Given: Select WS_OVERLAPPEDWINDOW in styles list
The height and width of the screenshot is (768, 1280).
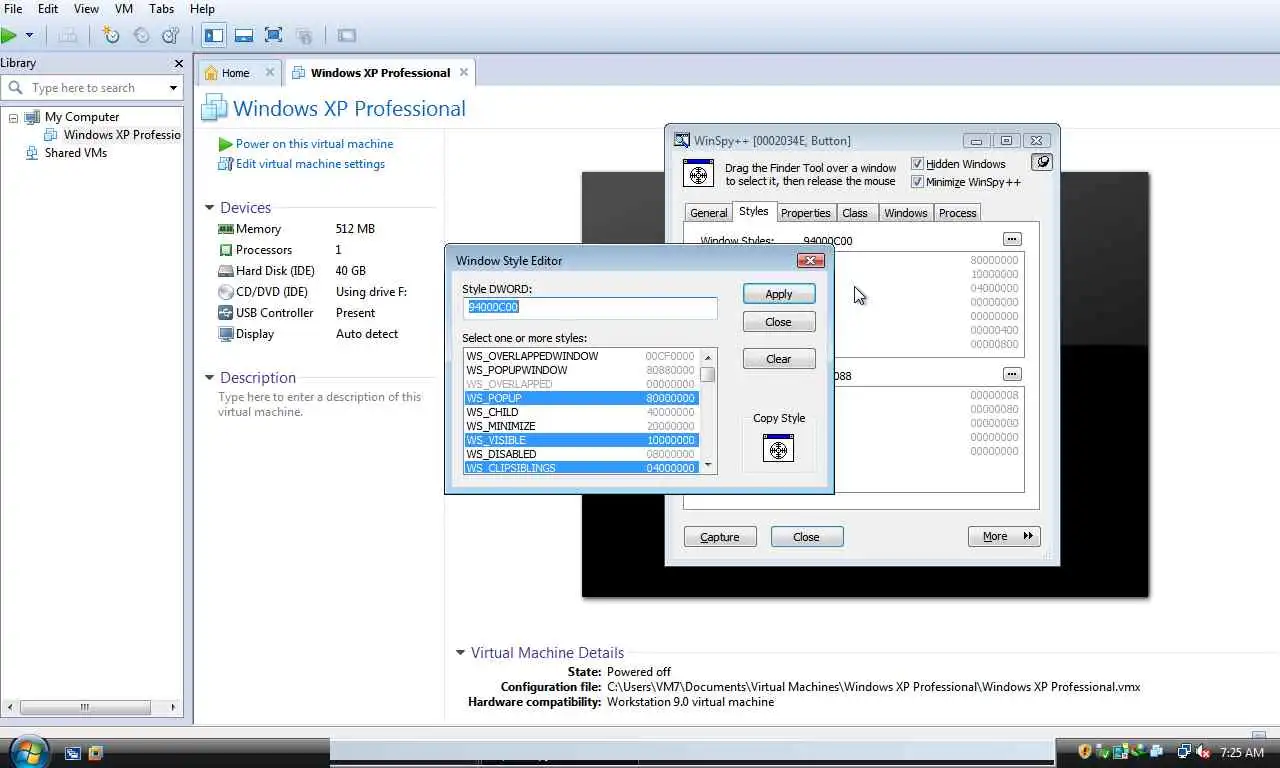Looking at the screenshot, I should [x=581, y=356].
